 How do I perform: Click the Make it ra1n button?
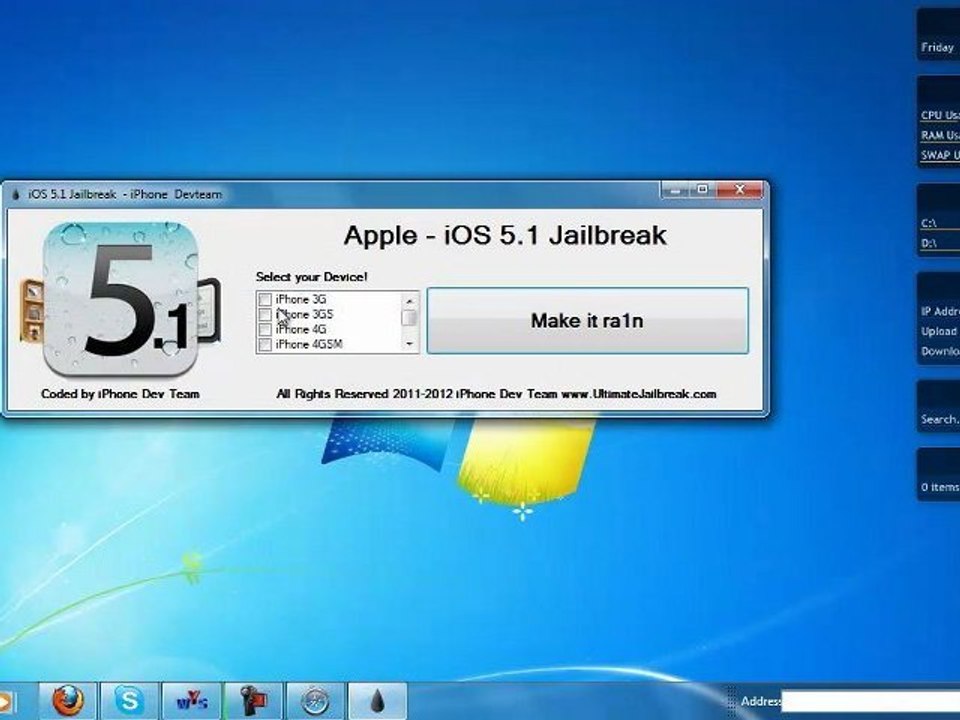(587, 321)
